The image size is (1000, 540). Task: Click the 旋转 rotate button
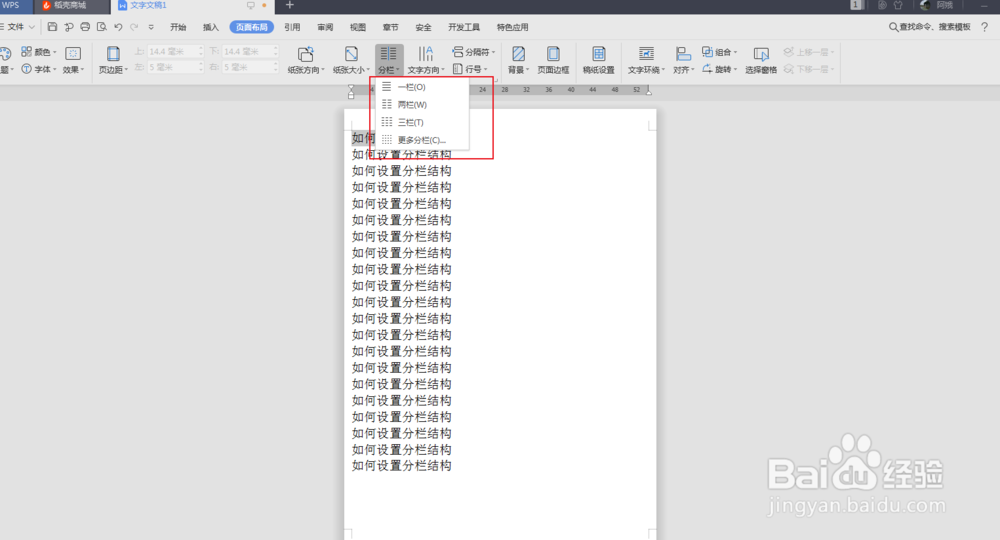[x=720, y=69]
